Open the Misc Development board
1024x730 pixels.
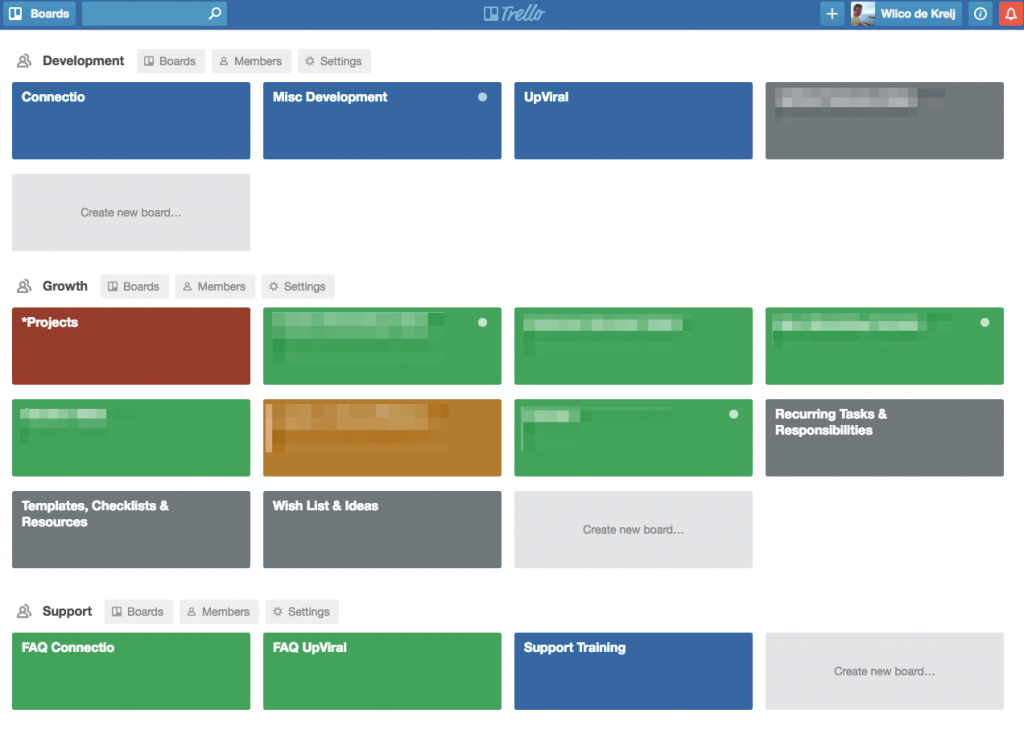[382, 120]
